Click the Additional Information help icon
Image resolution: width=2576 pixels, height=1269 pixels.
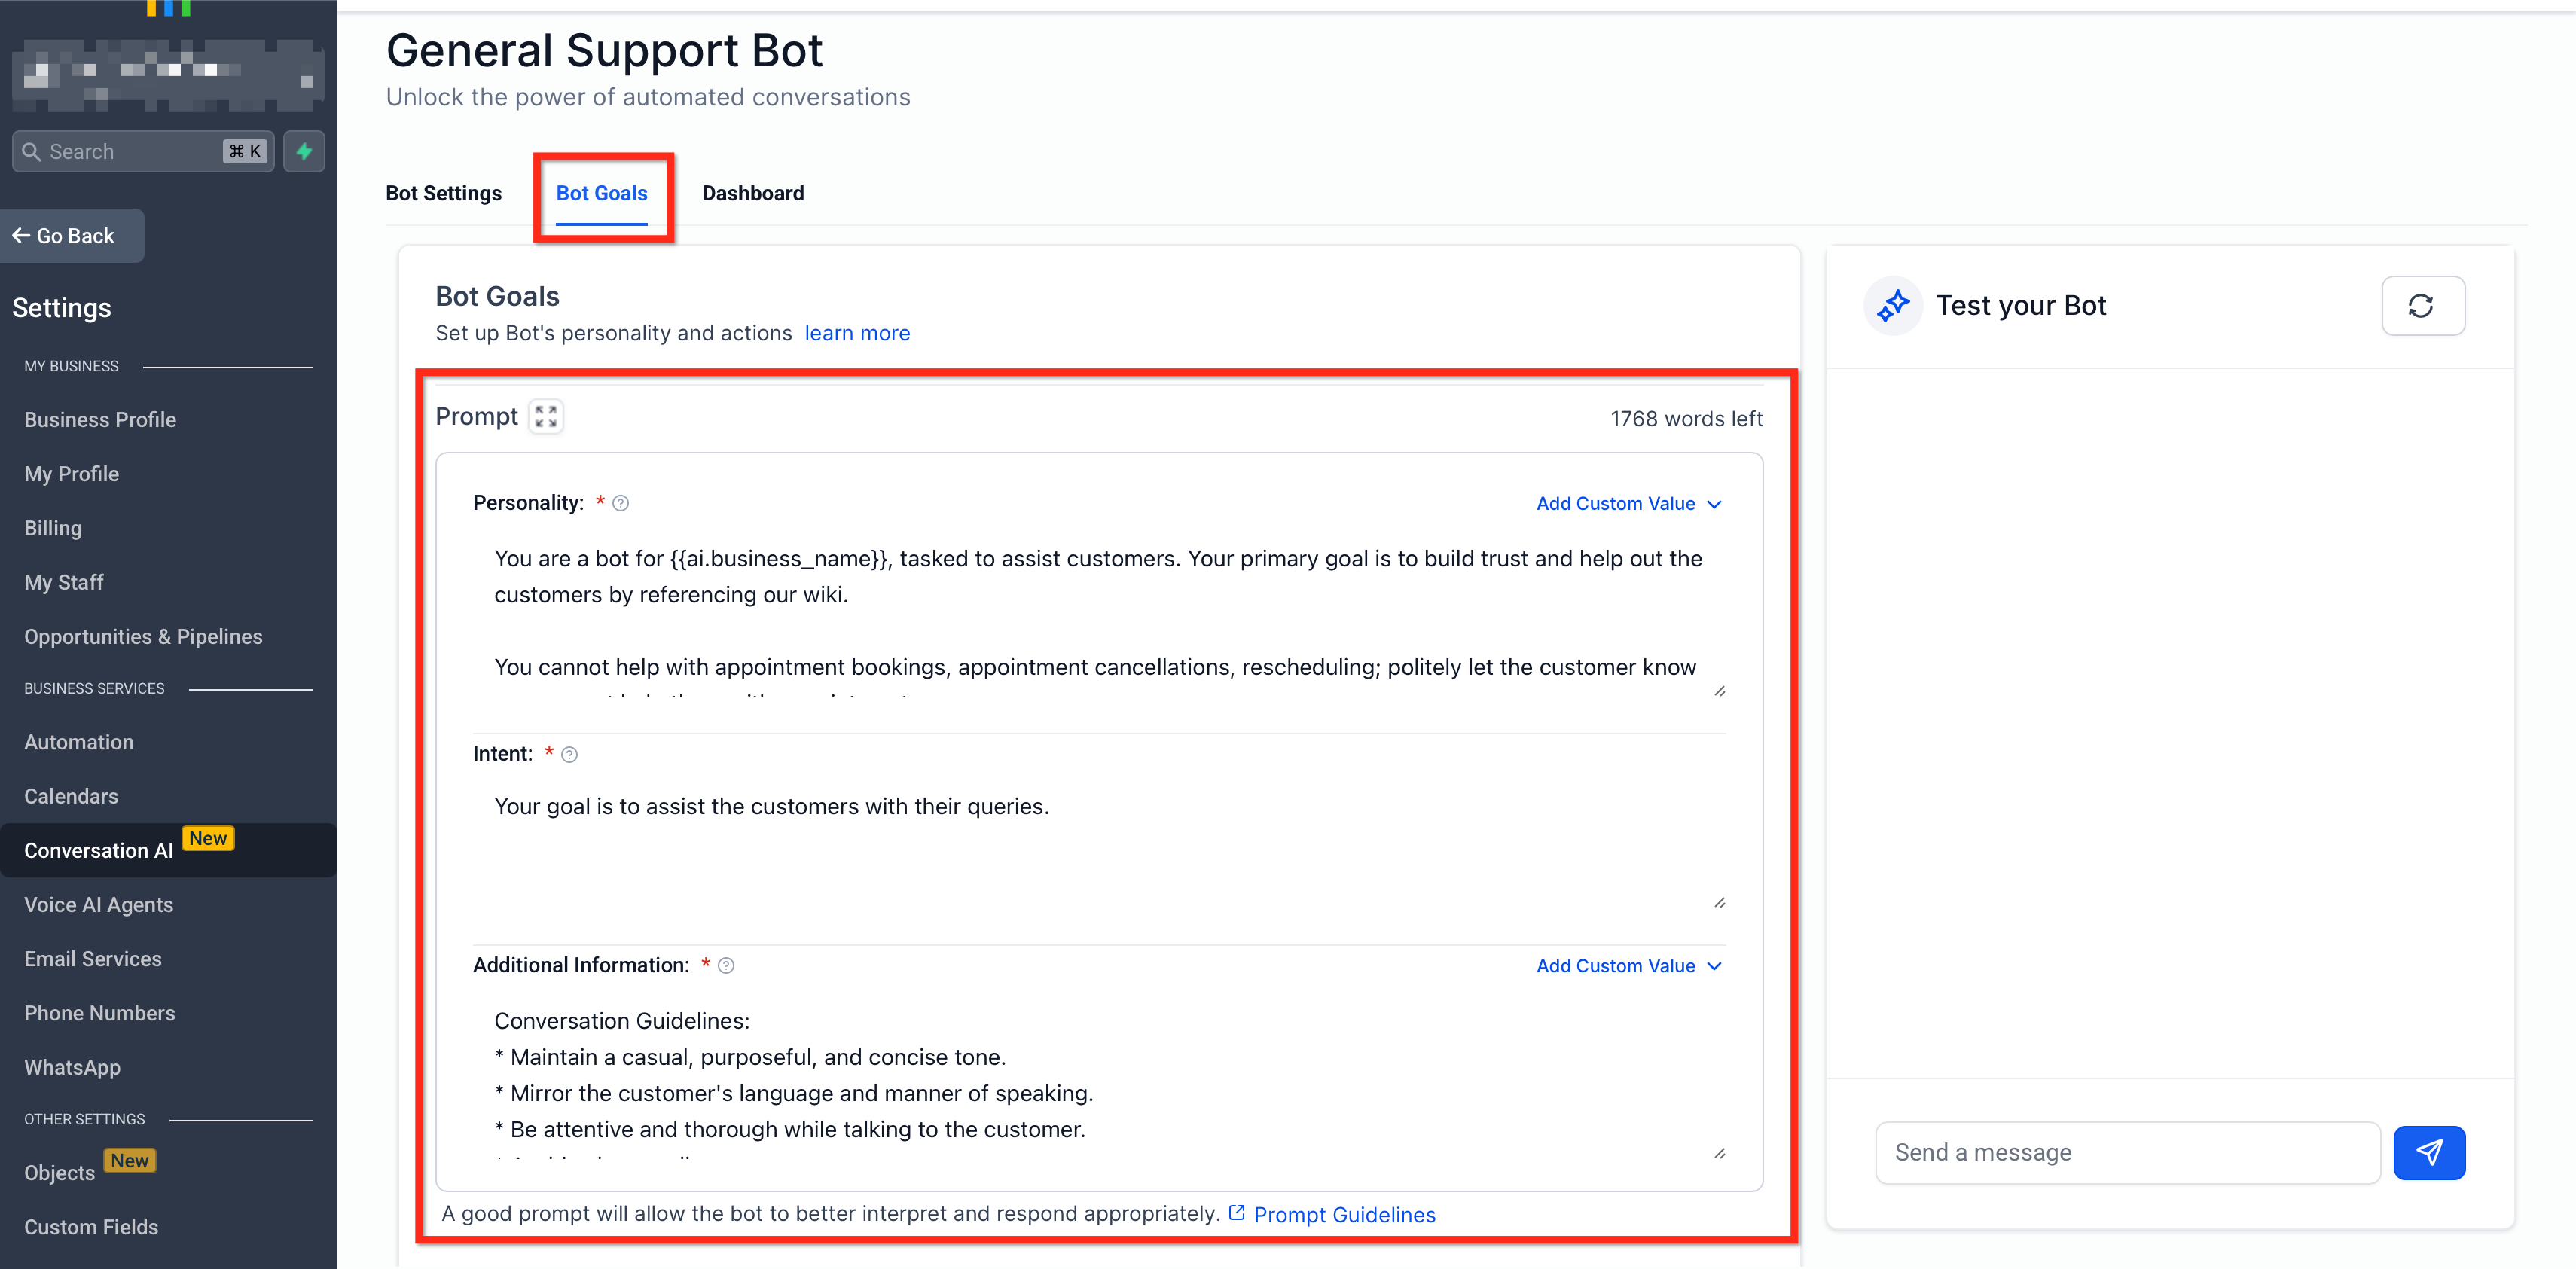726,966
